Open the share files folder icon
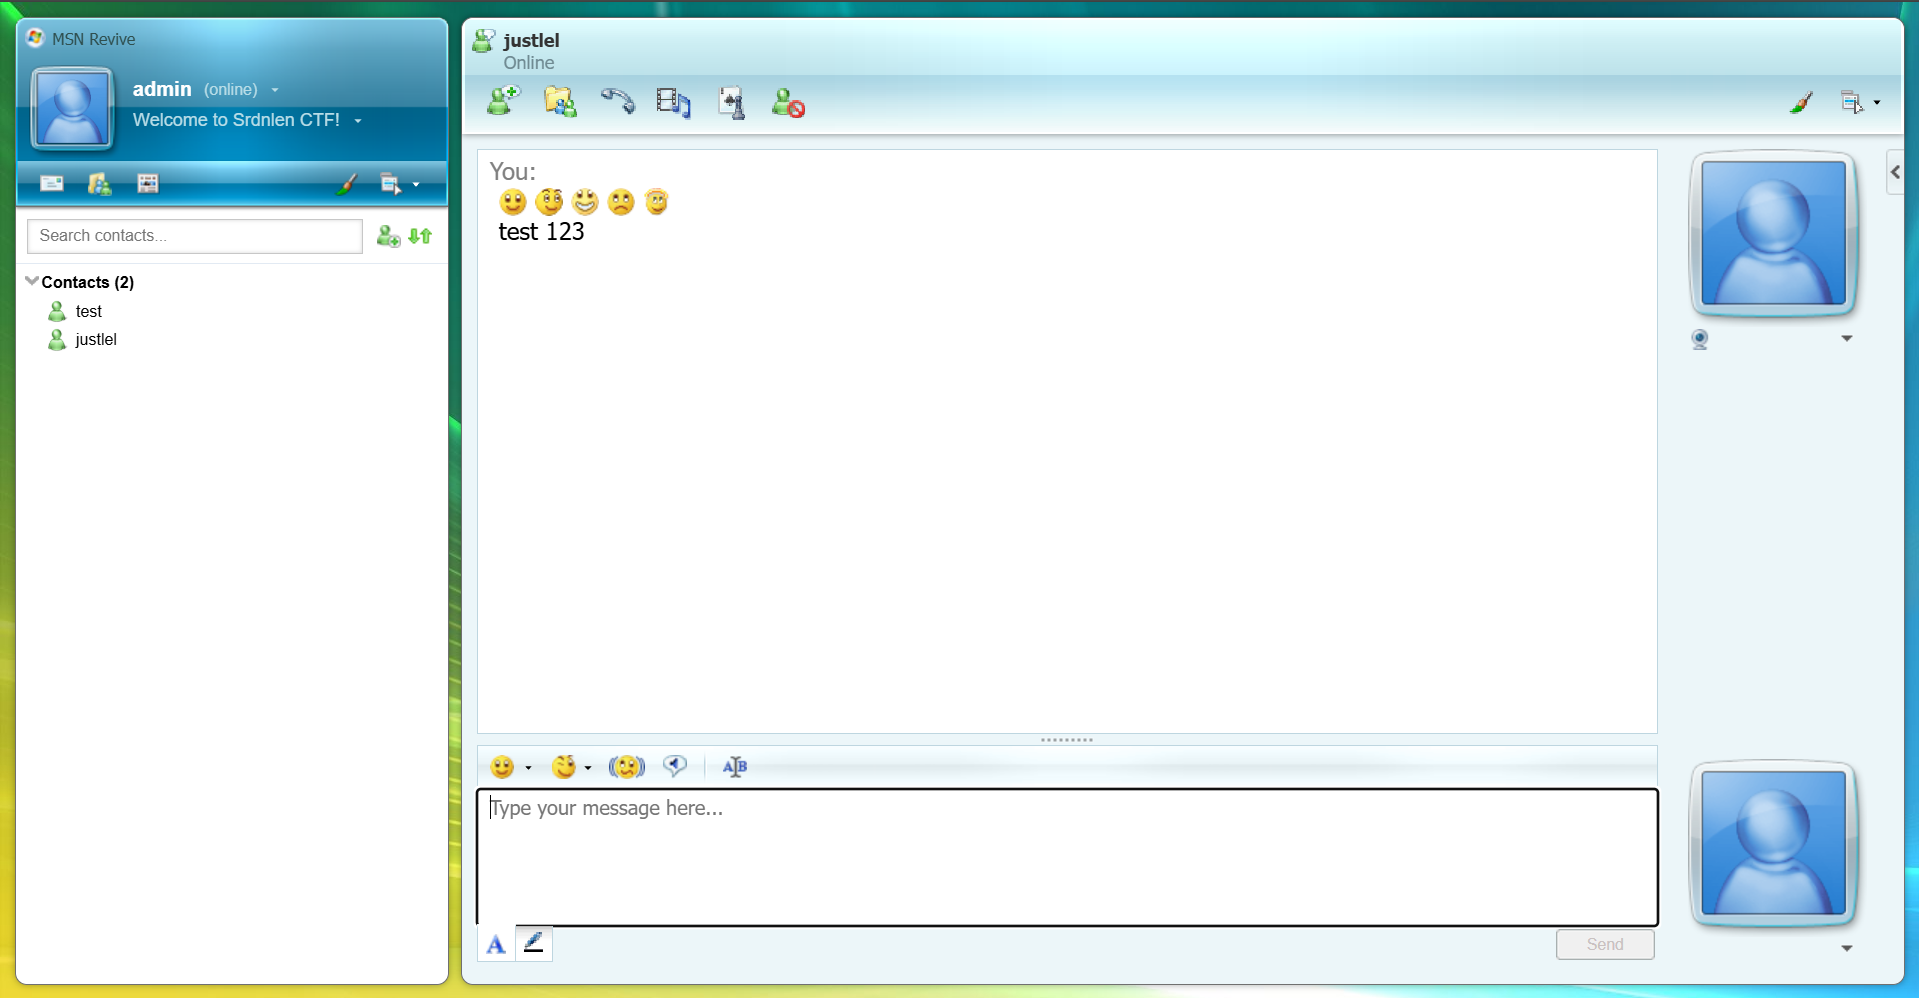The width and height of the screenshot is (1919, 998). [x=560, y=102]
